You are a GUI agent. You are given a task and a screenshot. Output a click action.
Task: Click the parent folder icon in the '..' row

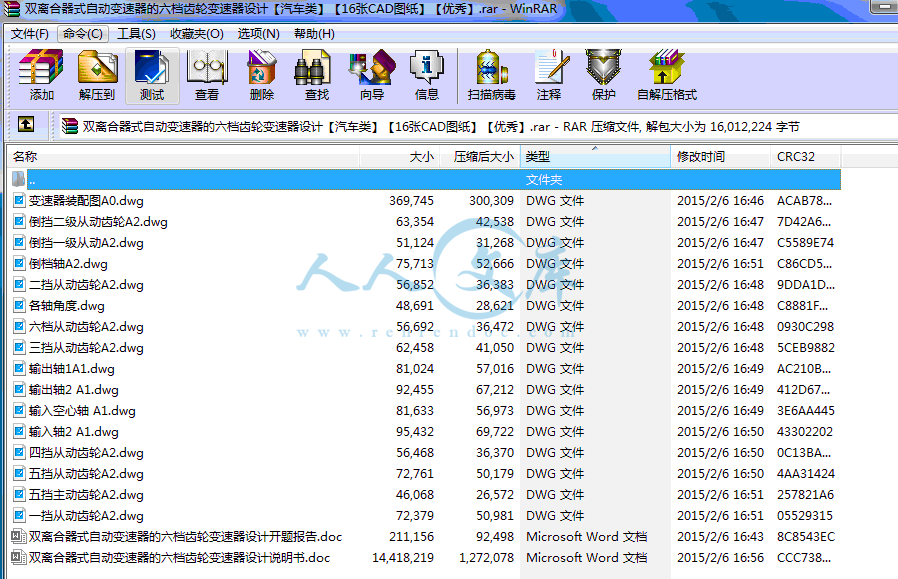click(x=18, y=179)
